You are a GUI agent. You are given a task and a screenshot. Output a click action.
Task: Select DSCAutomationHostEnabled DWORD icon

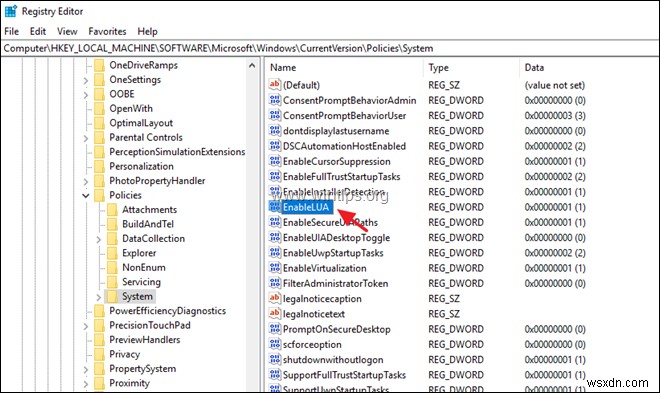(274, 146)
